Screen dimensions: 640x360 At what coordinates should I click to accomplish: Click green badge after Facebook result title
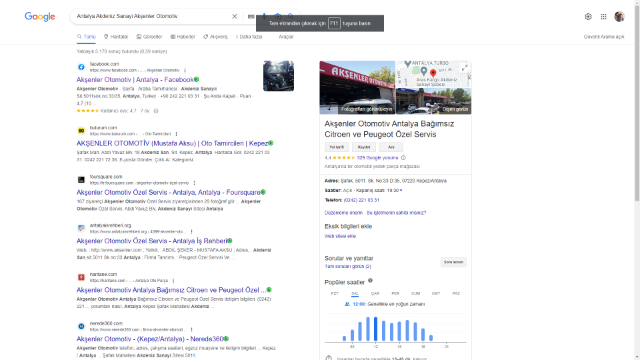click(x=197, y=80)
